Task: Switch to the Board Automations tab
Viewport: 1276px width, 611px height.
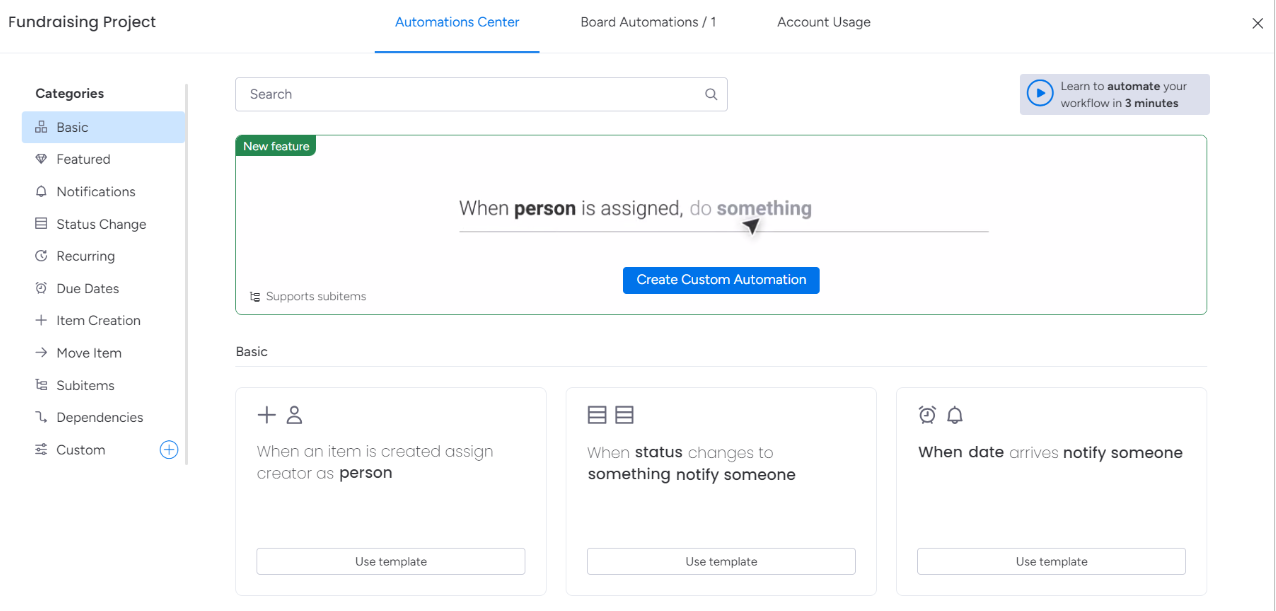Action: (648, 22)
